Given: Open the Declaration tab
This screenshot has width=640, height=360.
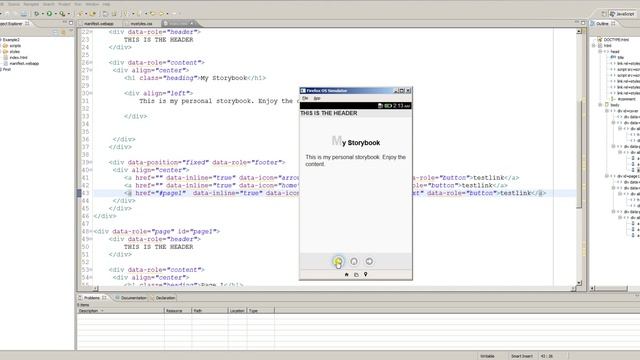Looking at the screenshot, I should [165, 298].
